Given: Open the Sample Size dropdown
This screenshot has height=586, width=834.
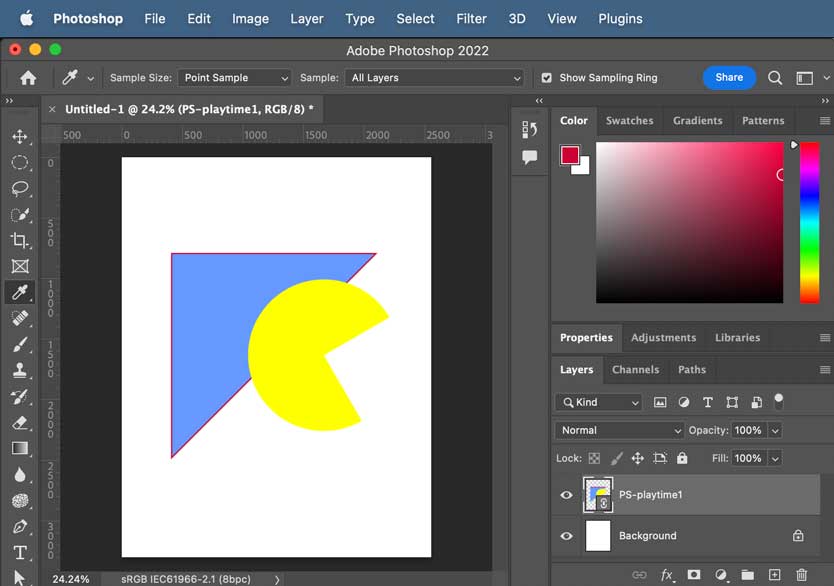Looking at the screenshot, I should 235,78.
